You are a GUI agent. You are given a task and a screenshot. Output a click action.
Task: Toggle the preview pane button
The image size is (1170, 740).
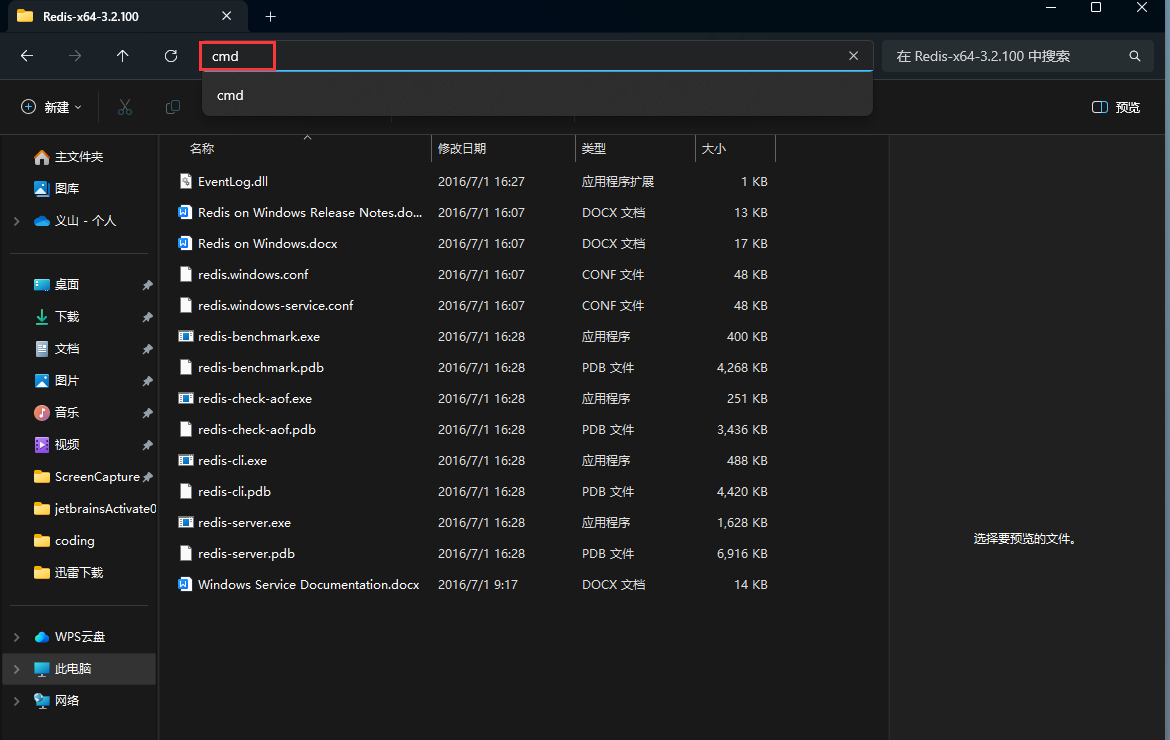1116,107
